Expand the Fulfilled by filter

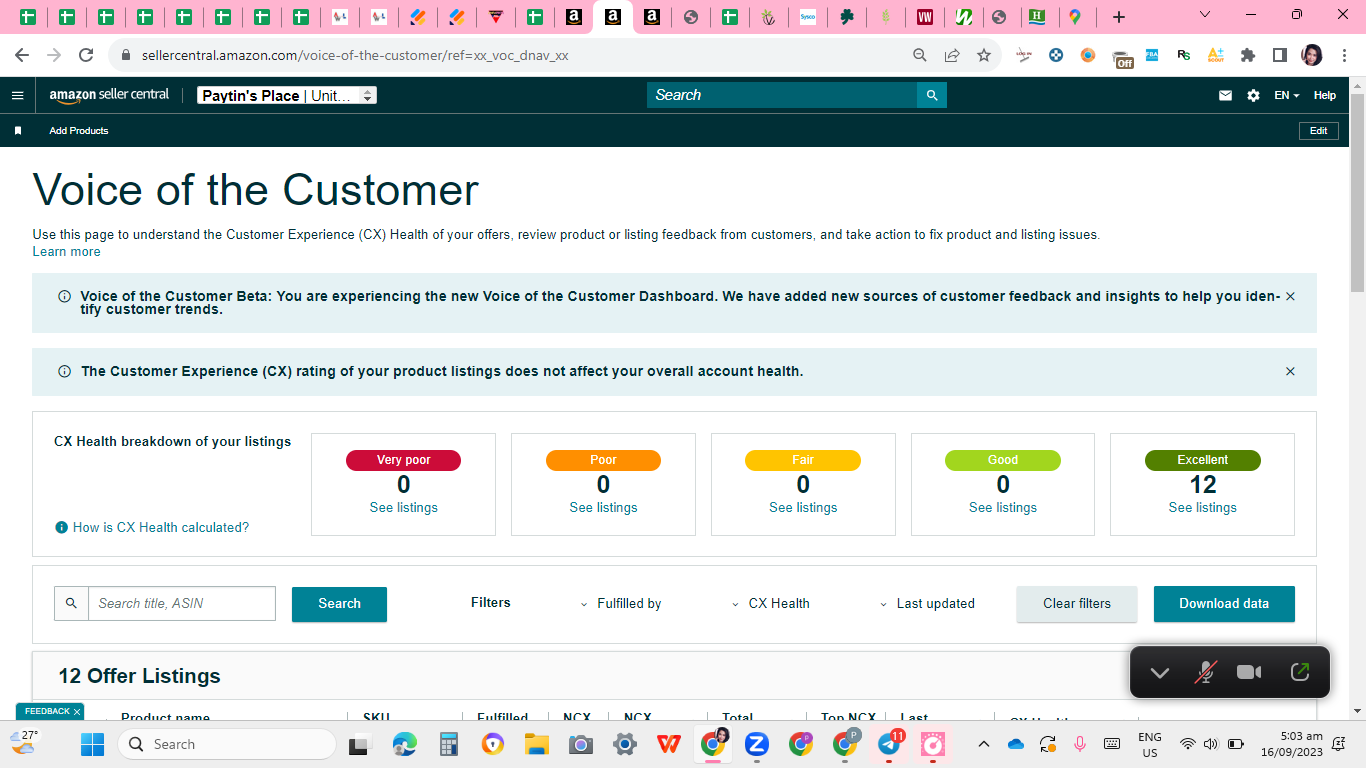coord(621,604)
